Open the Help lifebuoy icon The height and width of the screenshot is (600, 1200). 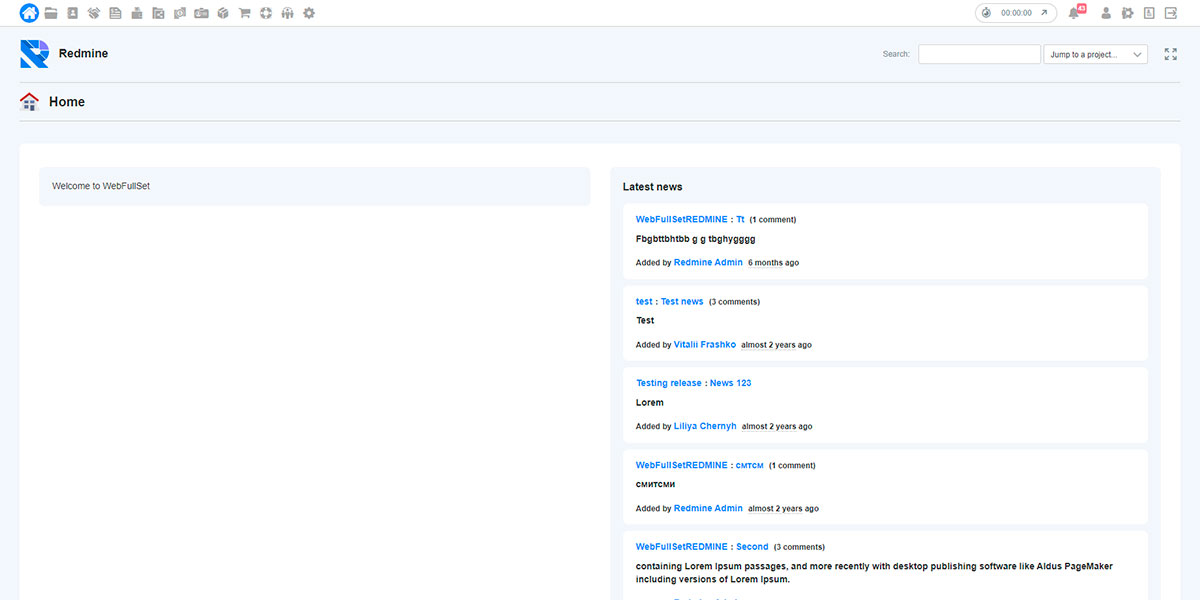[265, 13]
